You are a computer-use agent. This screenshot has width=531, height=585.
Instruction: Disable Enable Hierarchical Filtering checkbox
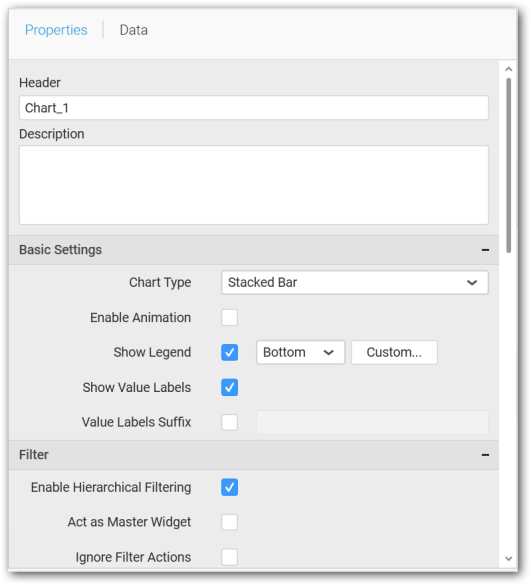pyautogui.click(x=229, y=487)
